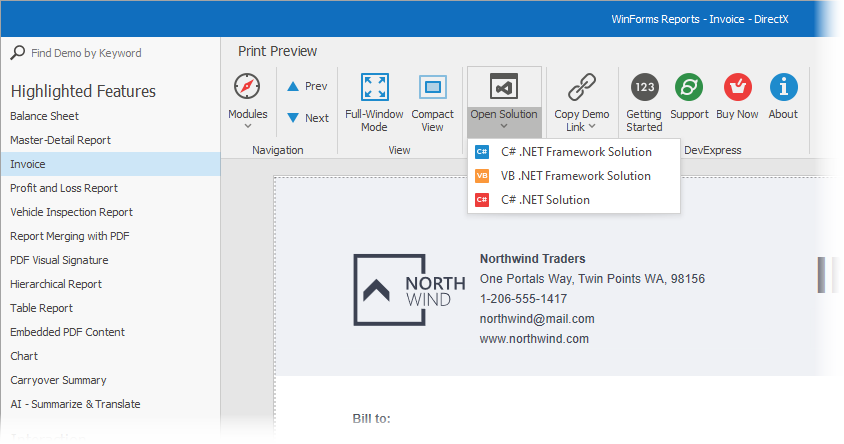Image resolution: width=844 pixels, height=444 pixels.
Task: Open the About info icon
Action: tap(783, 87)
